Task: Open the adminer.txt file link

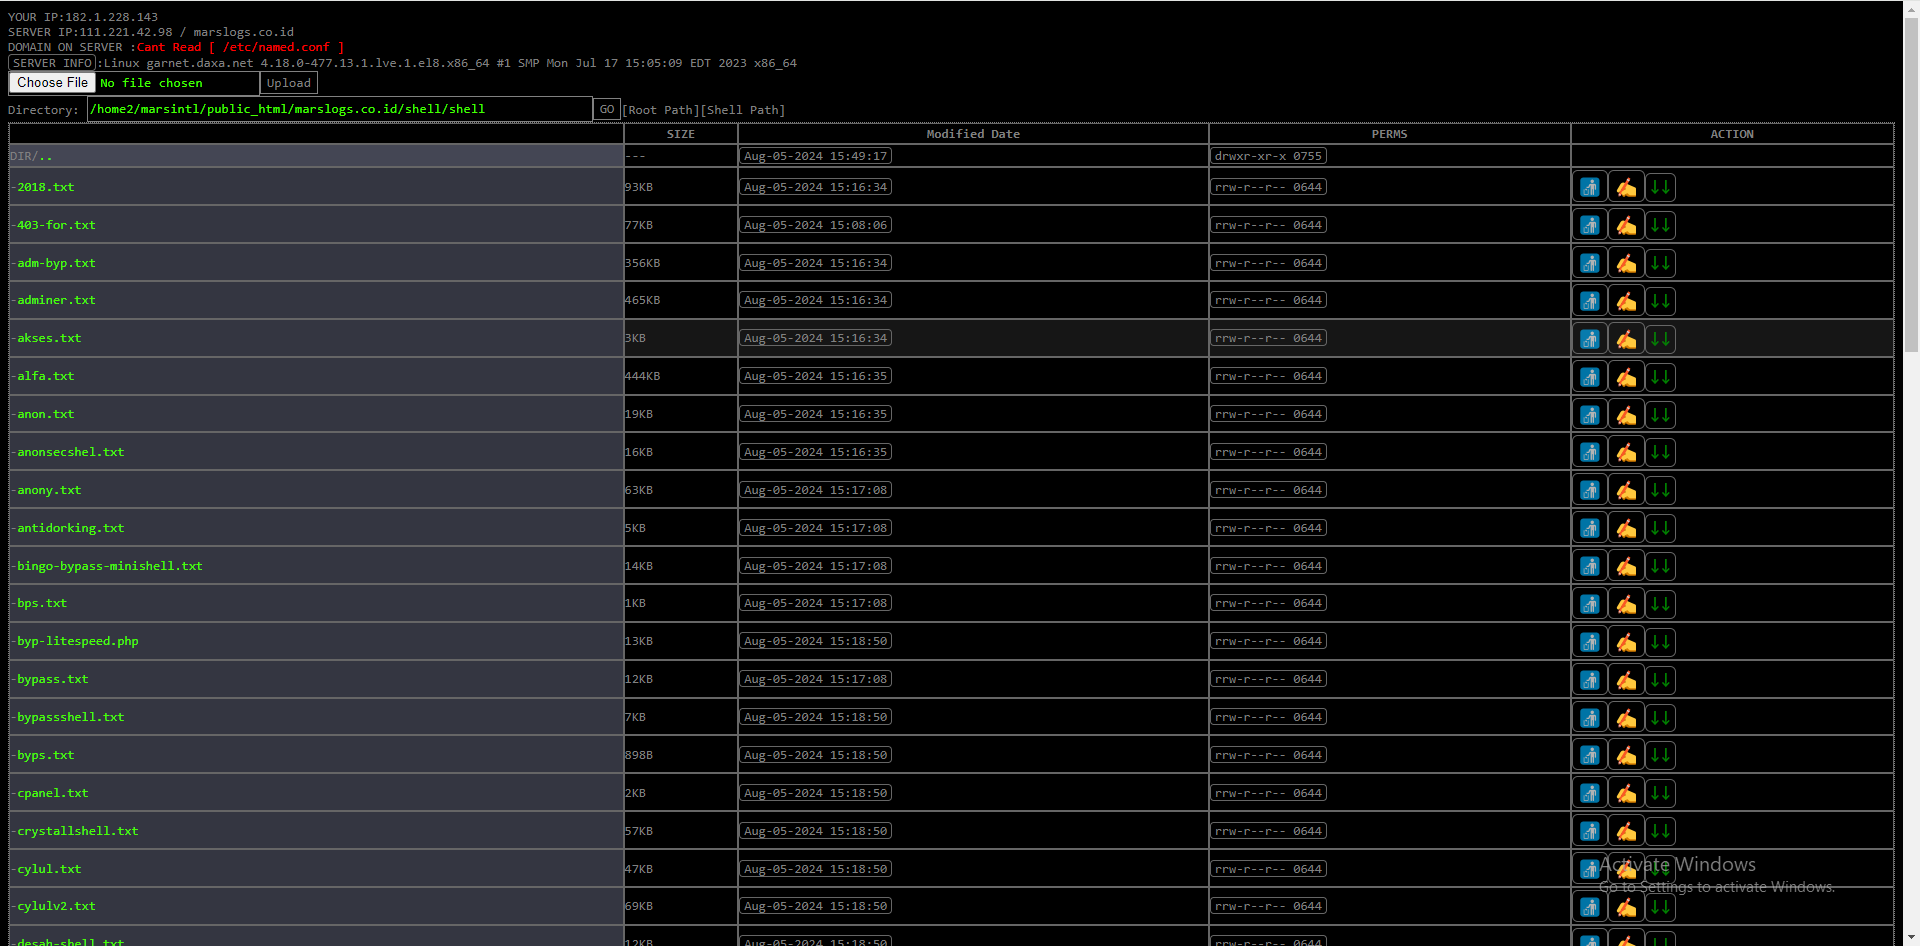Action: pos(56,300)
